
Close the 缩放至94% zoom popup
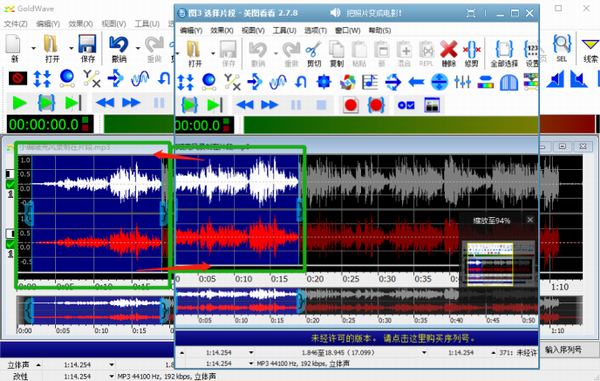click(530, 220)
